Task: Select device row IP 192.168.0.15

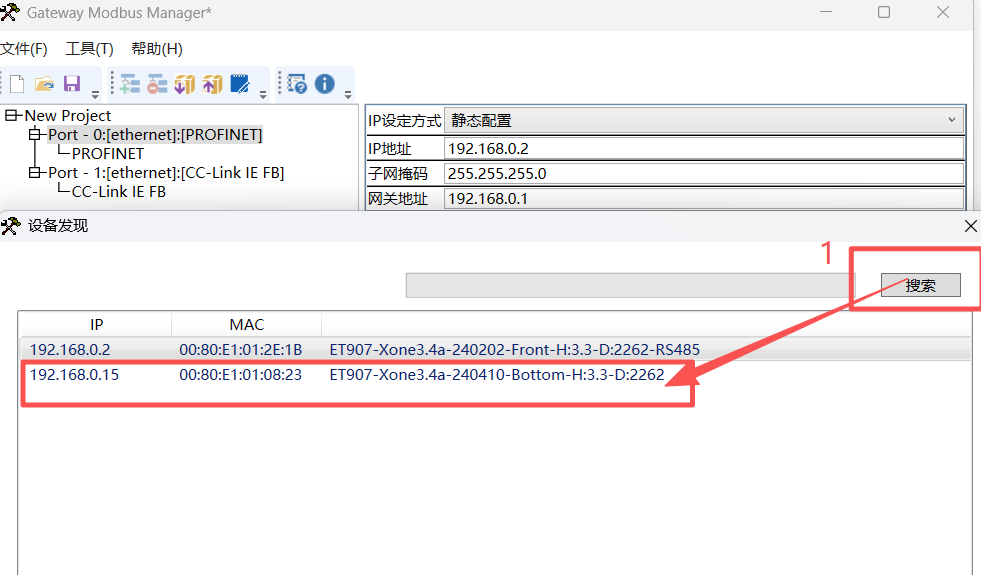Action: [494, 375]
